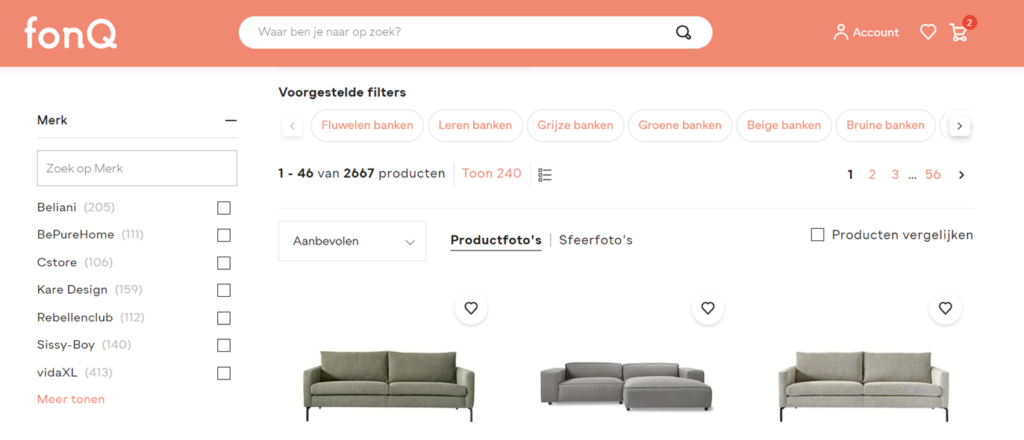Screen dimensions: 1024x440
Task: Tick the vidaXL brand checkbox
Action: pyautogui.click(x=224, y=373)
